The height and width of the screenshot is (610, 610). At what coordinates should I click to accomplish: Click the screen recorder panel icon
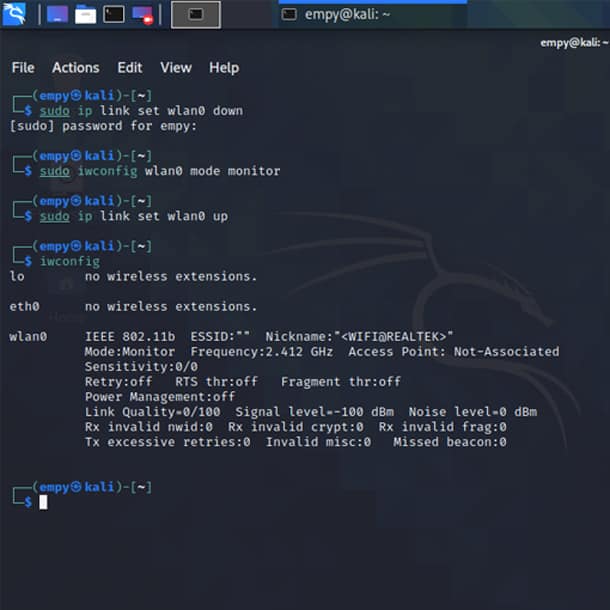[142, 15]
